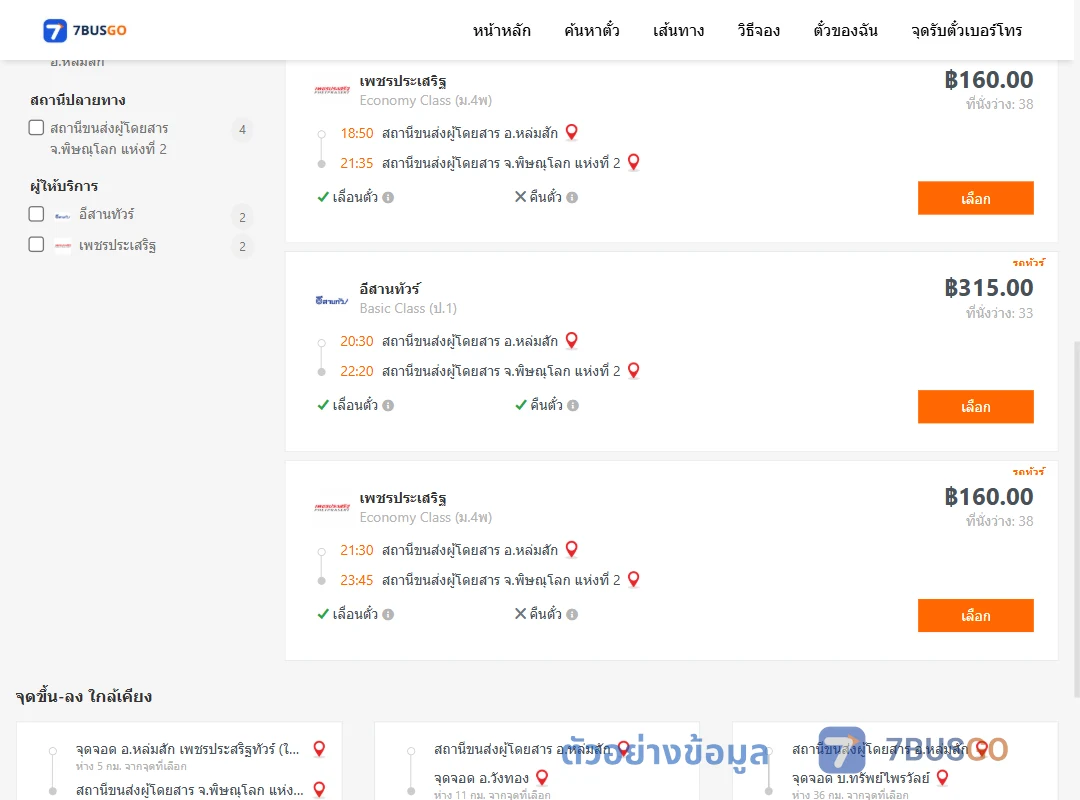Click อีสานทัวร์ operator name in 20:30 card
The width and height of the screenshot is (1080, 800).
tap(390, 289)
